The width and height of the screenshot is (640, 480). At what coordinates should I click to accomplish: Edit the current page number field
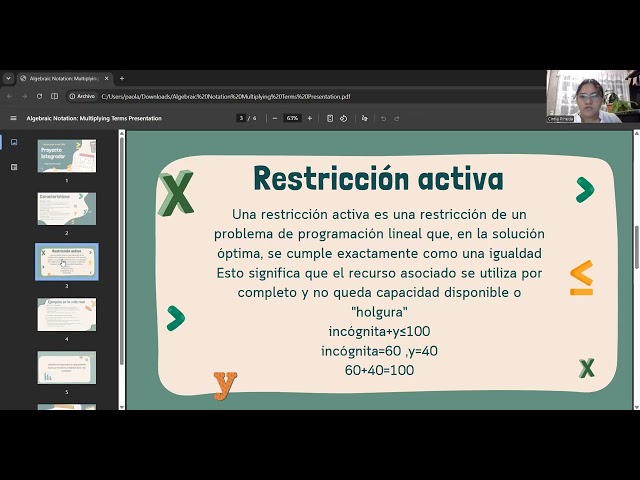(241, 118)
